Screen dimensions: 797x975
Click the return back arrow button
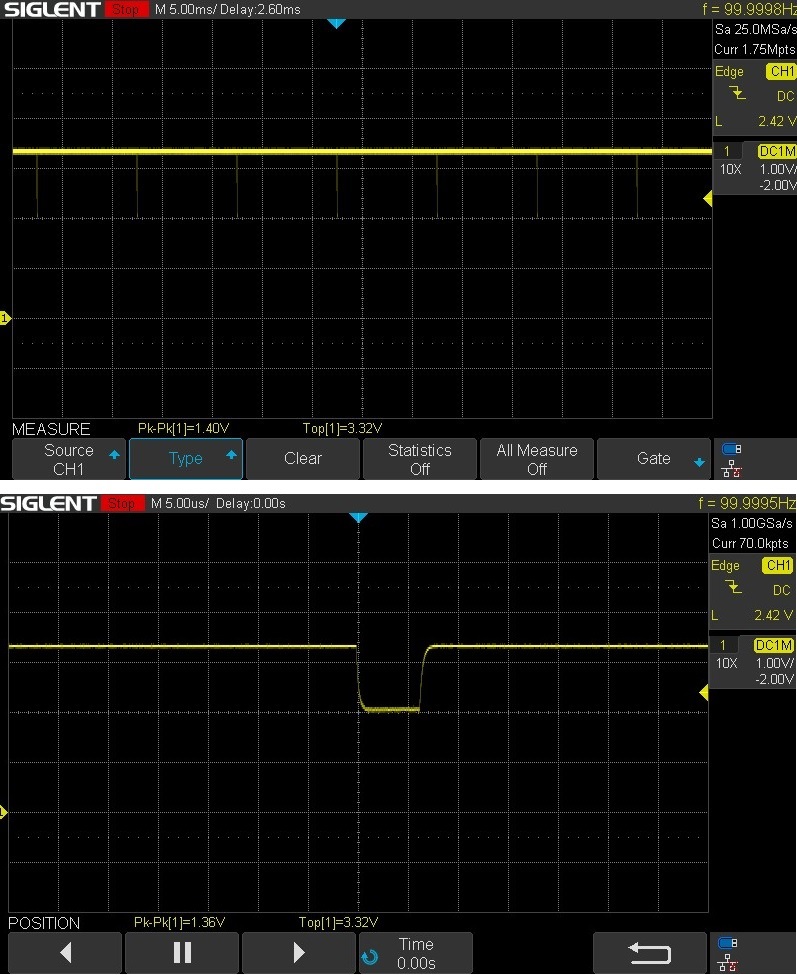[x=649, y=953]
